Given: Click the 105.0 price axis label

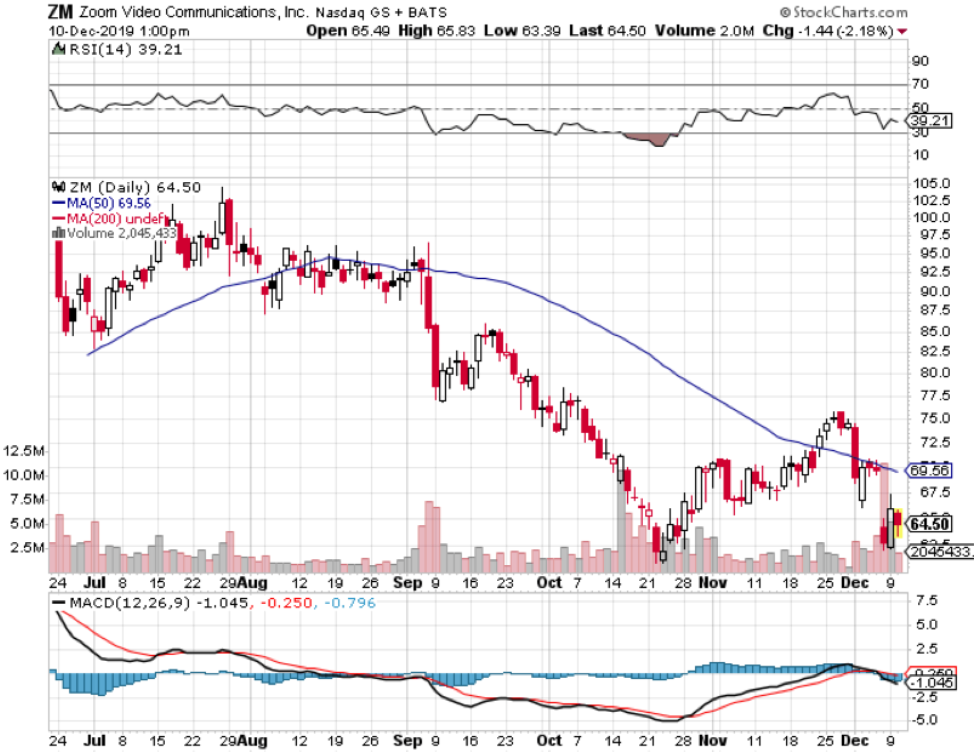Looking at the screenshot, I should point(931,184).
